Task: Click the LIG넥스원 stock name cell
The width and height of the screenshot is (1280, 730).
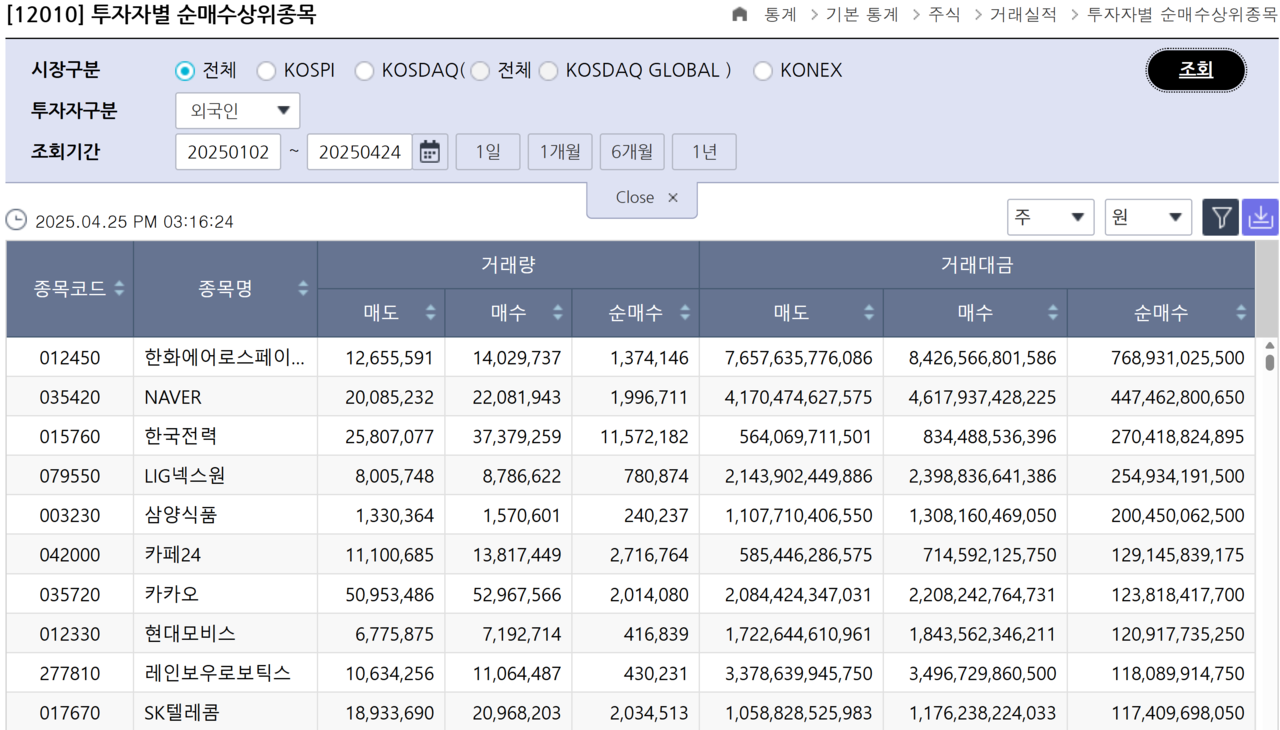Action: click(225, 476)
